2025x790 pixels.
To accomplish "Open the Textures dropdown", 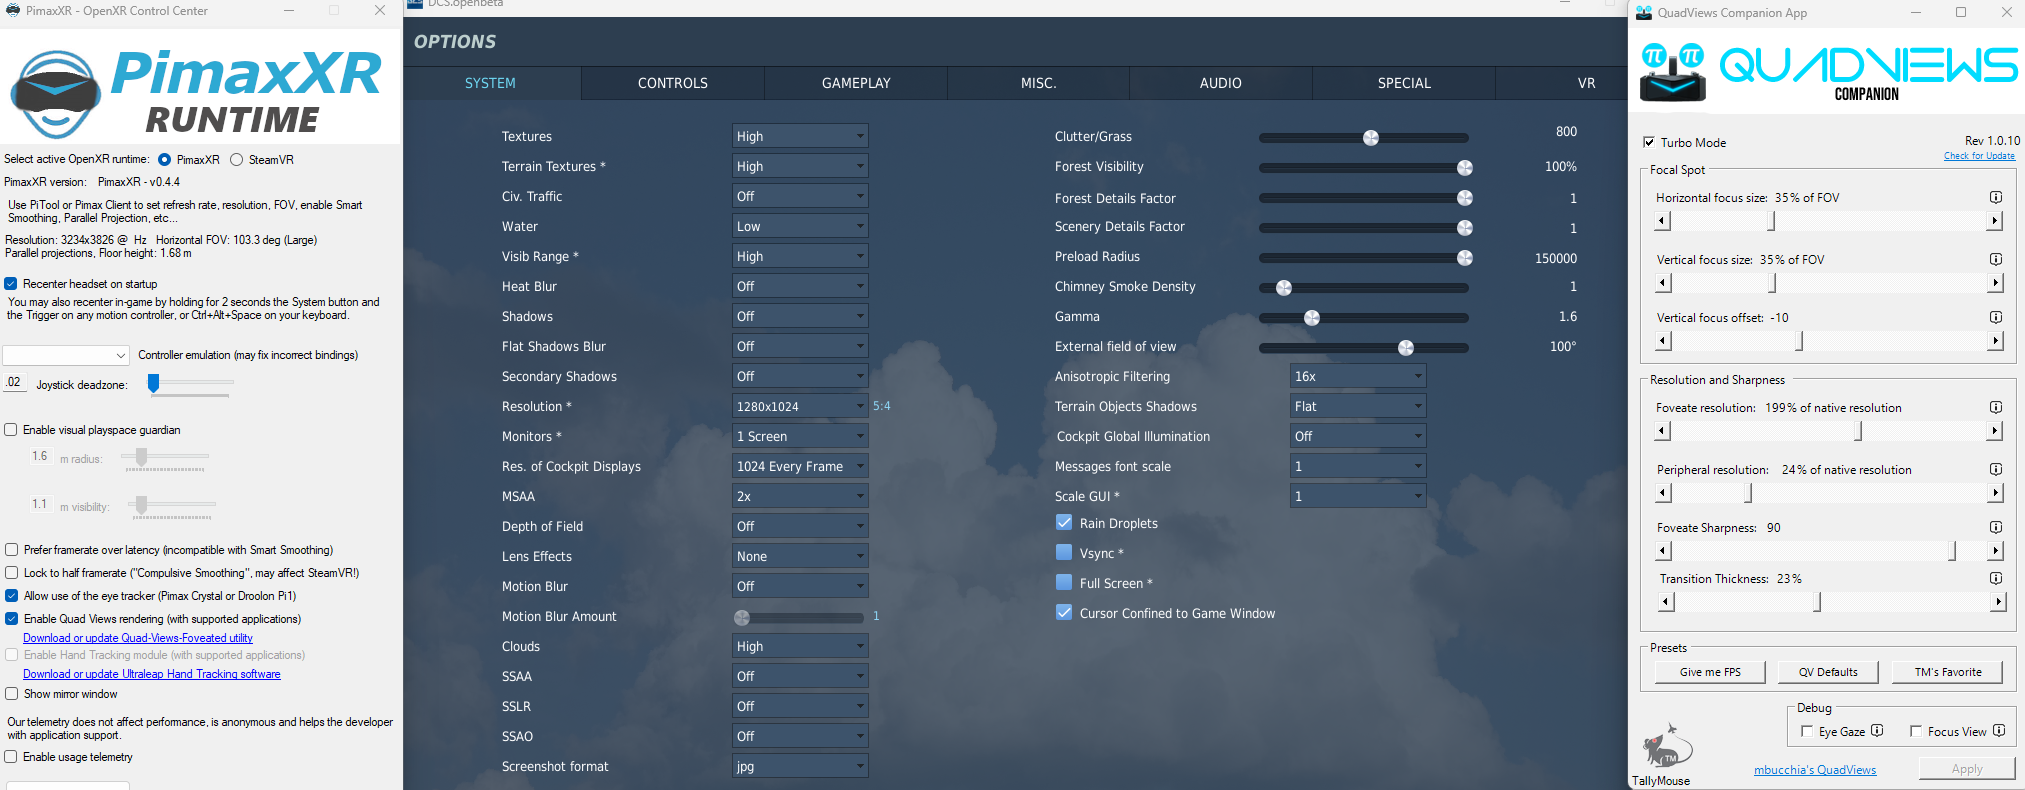I will [800, 136].
